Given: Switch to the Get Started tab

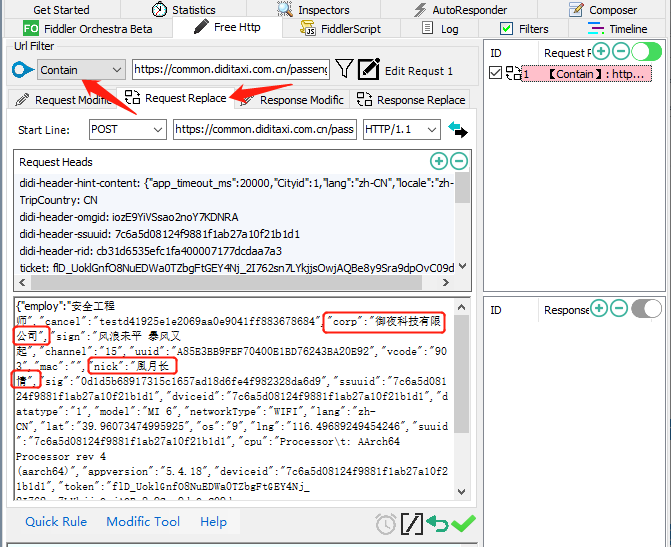Looking at the screenshot, I should pyautogui.click(x=61, y=9).
